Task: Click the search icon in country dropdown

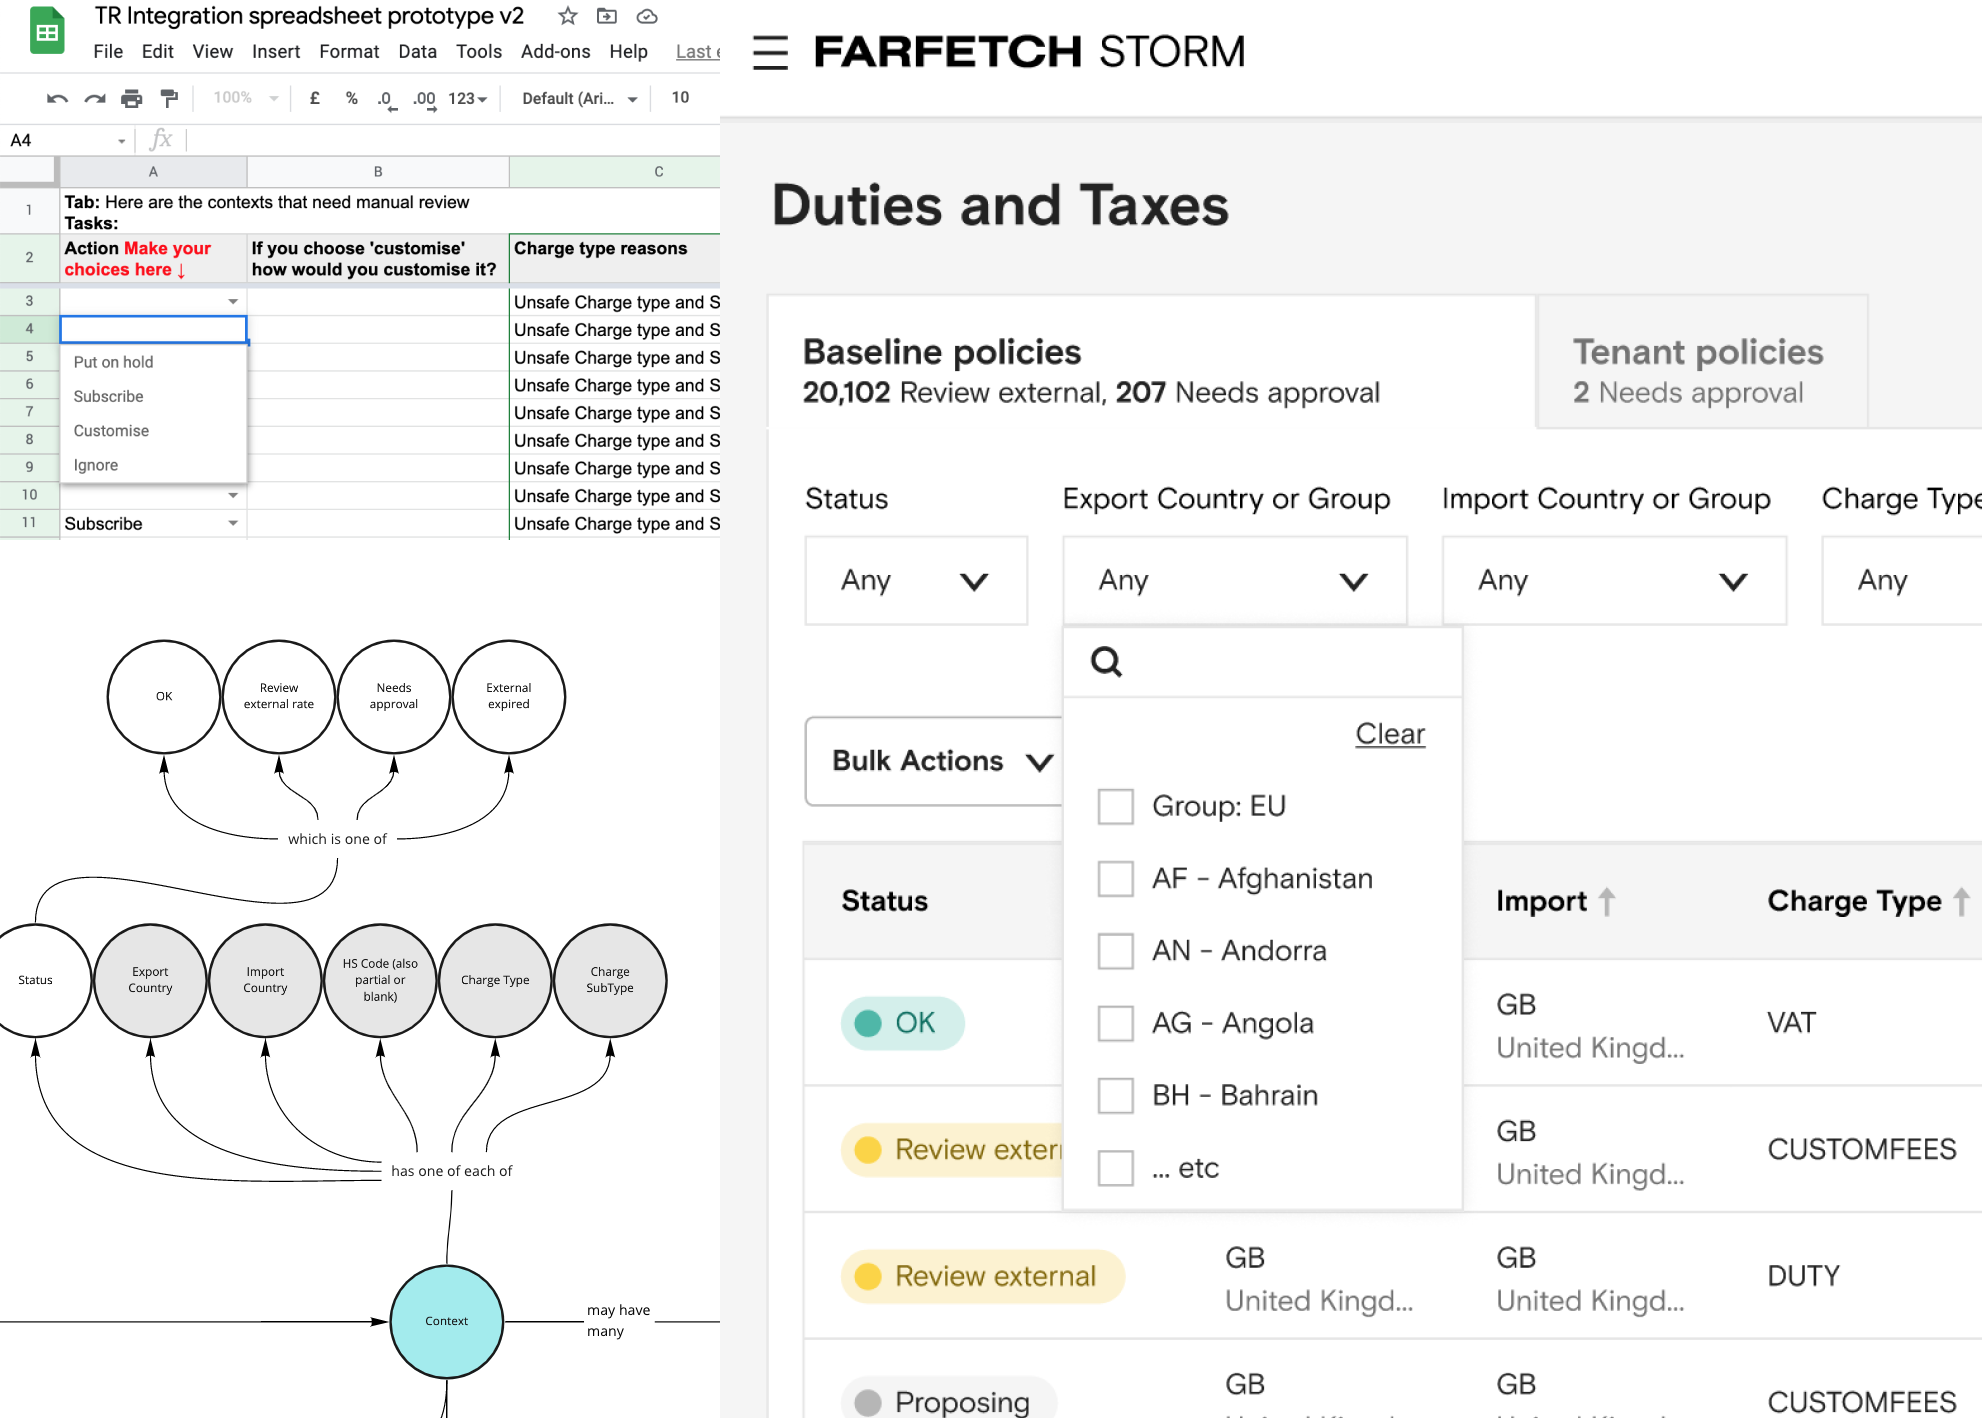Action: [x=1108, y=663]
